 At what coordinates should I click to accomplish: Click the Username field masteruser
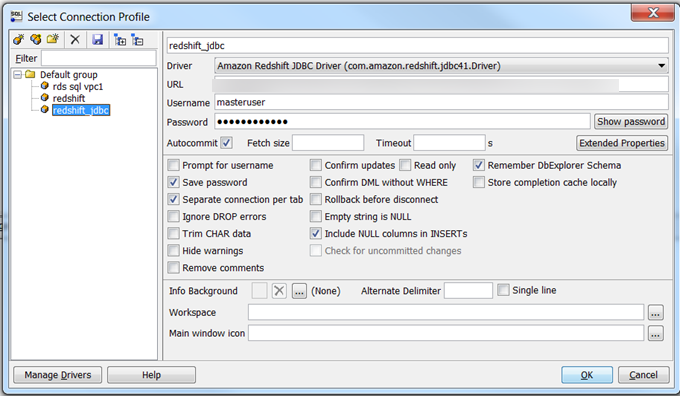[441, 102]
